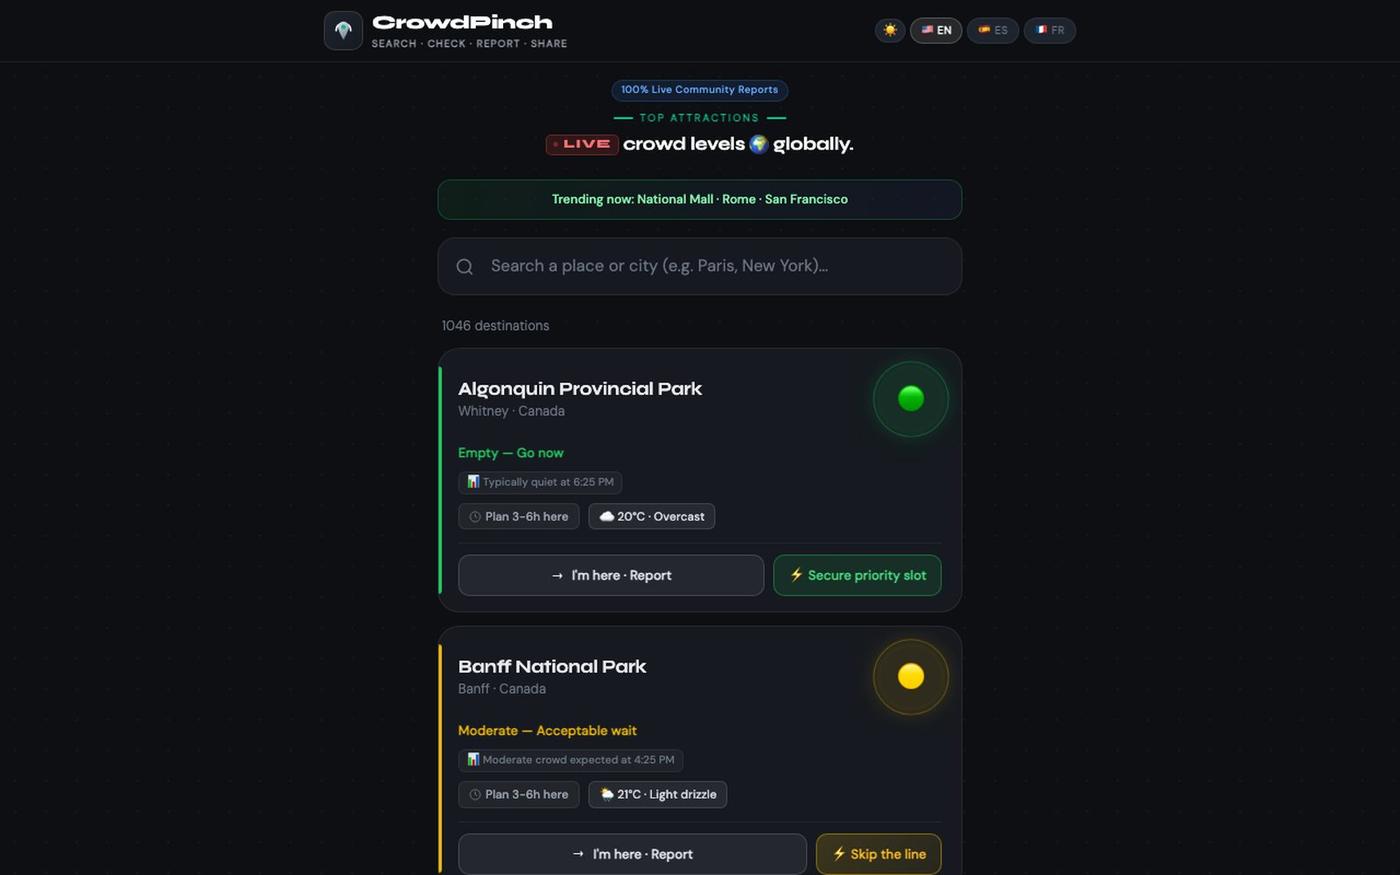Switch language to ES
The height and width of the screenshot is (875, 1400).
[x=993, y=30]
